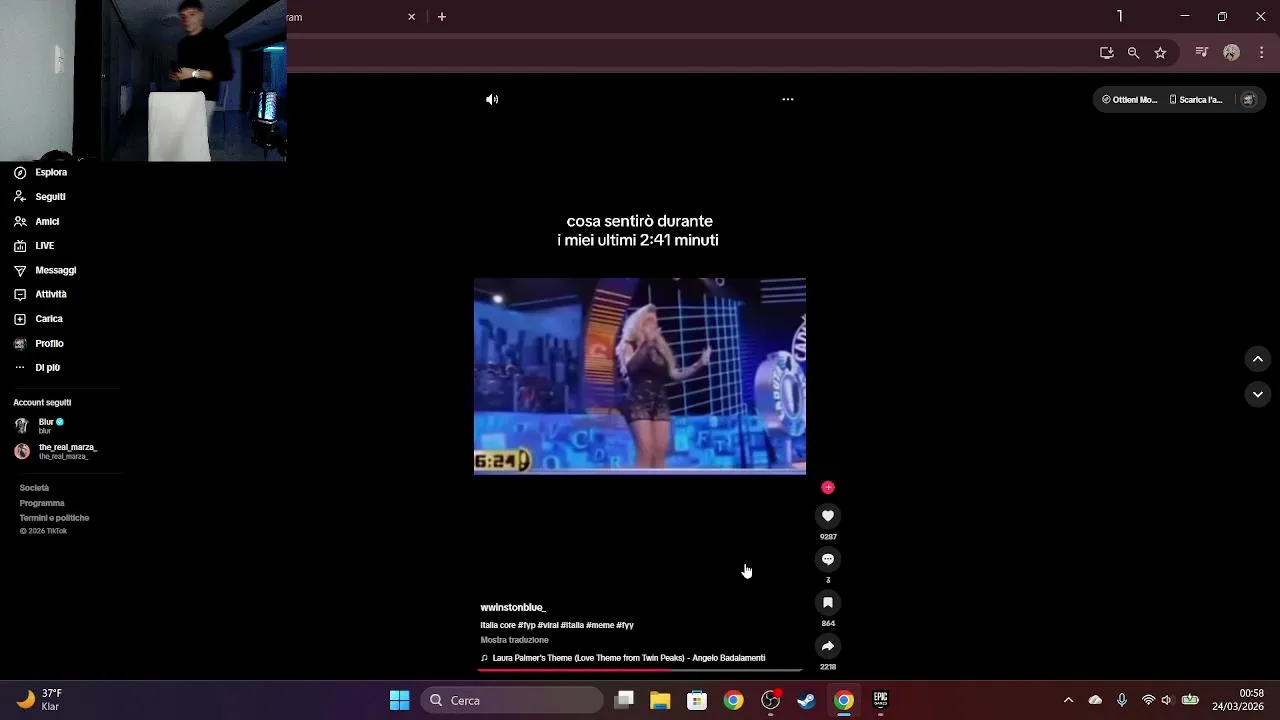Open network settings from the Wi-Fi icon

pyautogui.click(x=1148, y=700)
